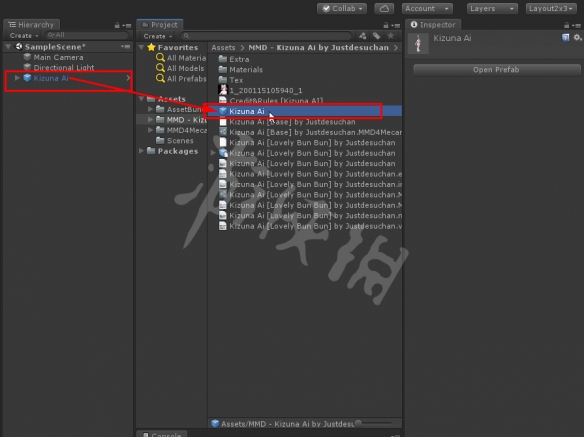The height and width of the screenshot is (437, 584).
Task: Open the SampleScene context menu icon
Action: [126, 47]
